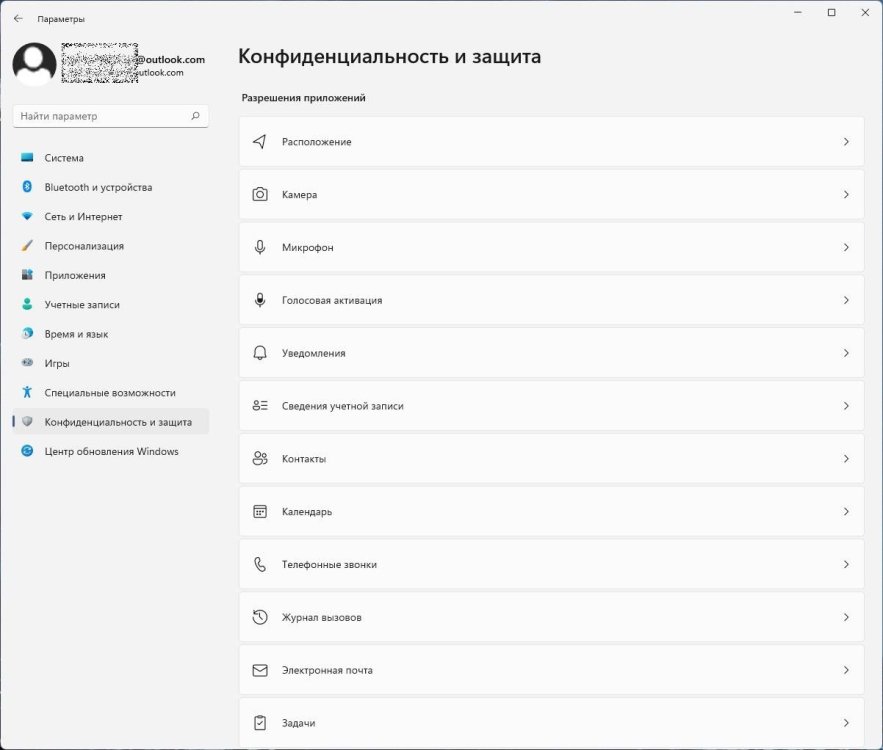Click the user account avatar
This screenshot has width=883, height=750.
(x=34, y=64)
